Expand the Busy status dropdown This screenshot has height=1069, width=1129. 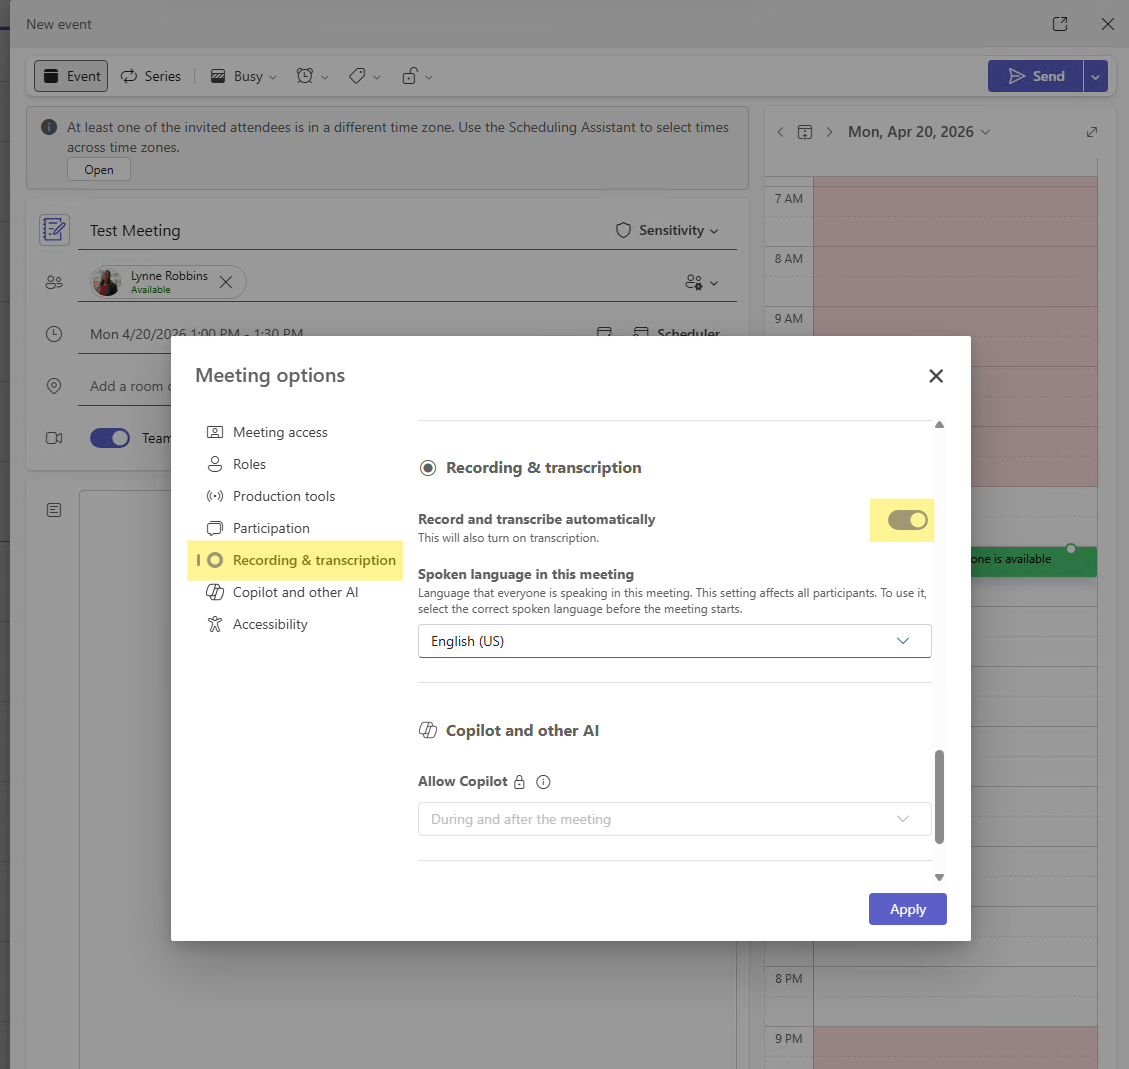pyautogui.click(x=244, y=76)
